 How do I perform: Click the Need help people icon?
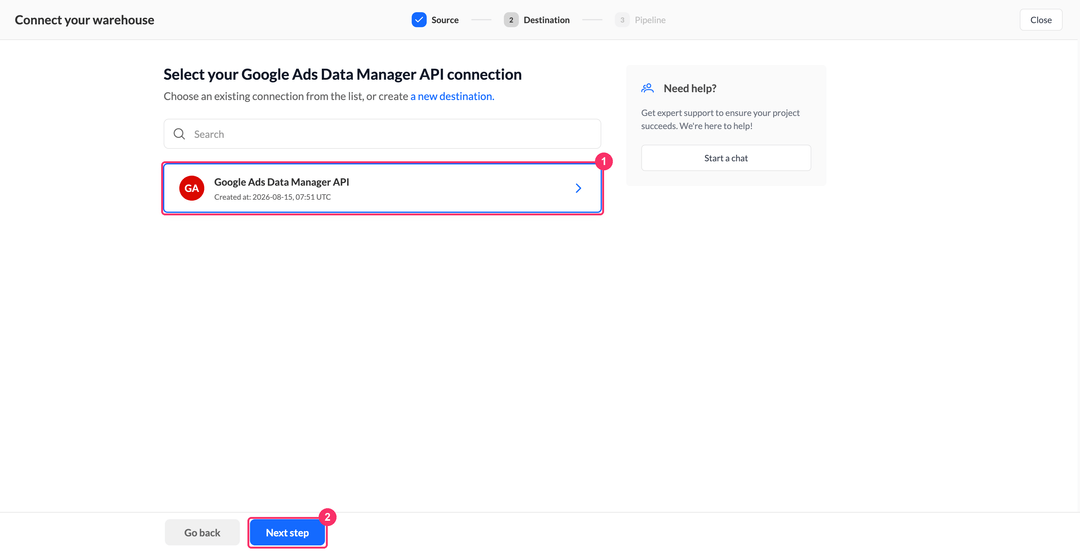(647, 88)
